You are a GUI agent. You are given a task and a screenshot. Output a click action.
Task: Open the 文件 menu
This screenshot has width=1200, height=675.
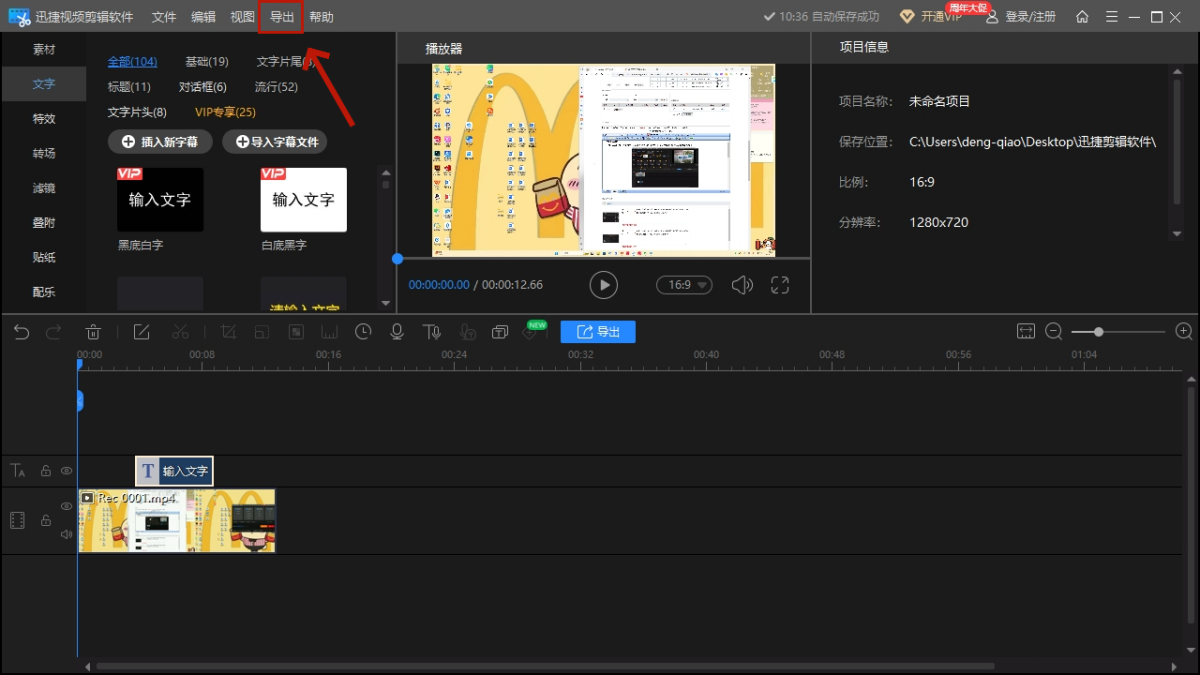[164, 17]
